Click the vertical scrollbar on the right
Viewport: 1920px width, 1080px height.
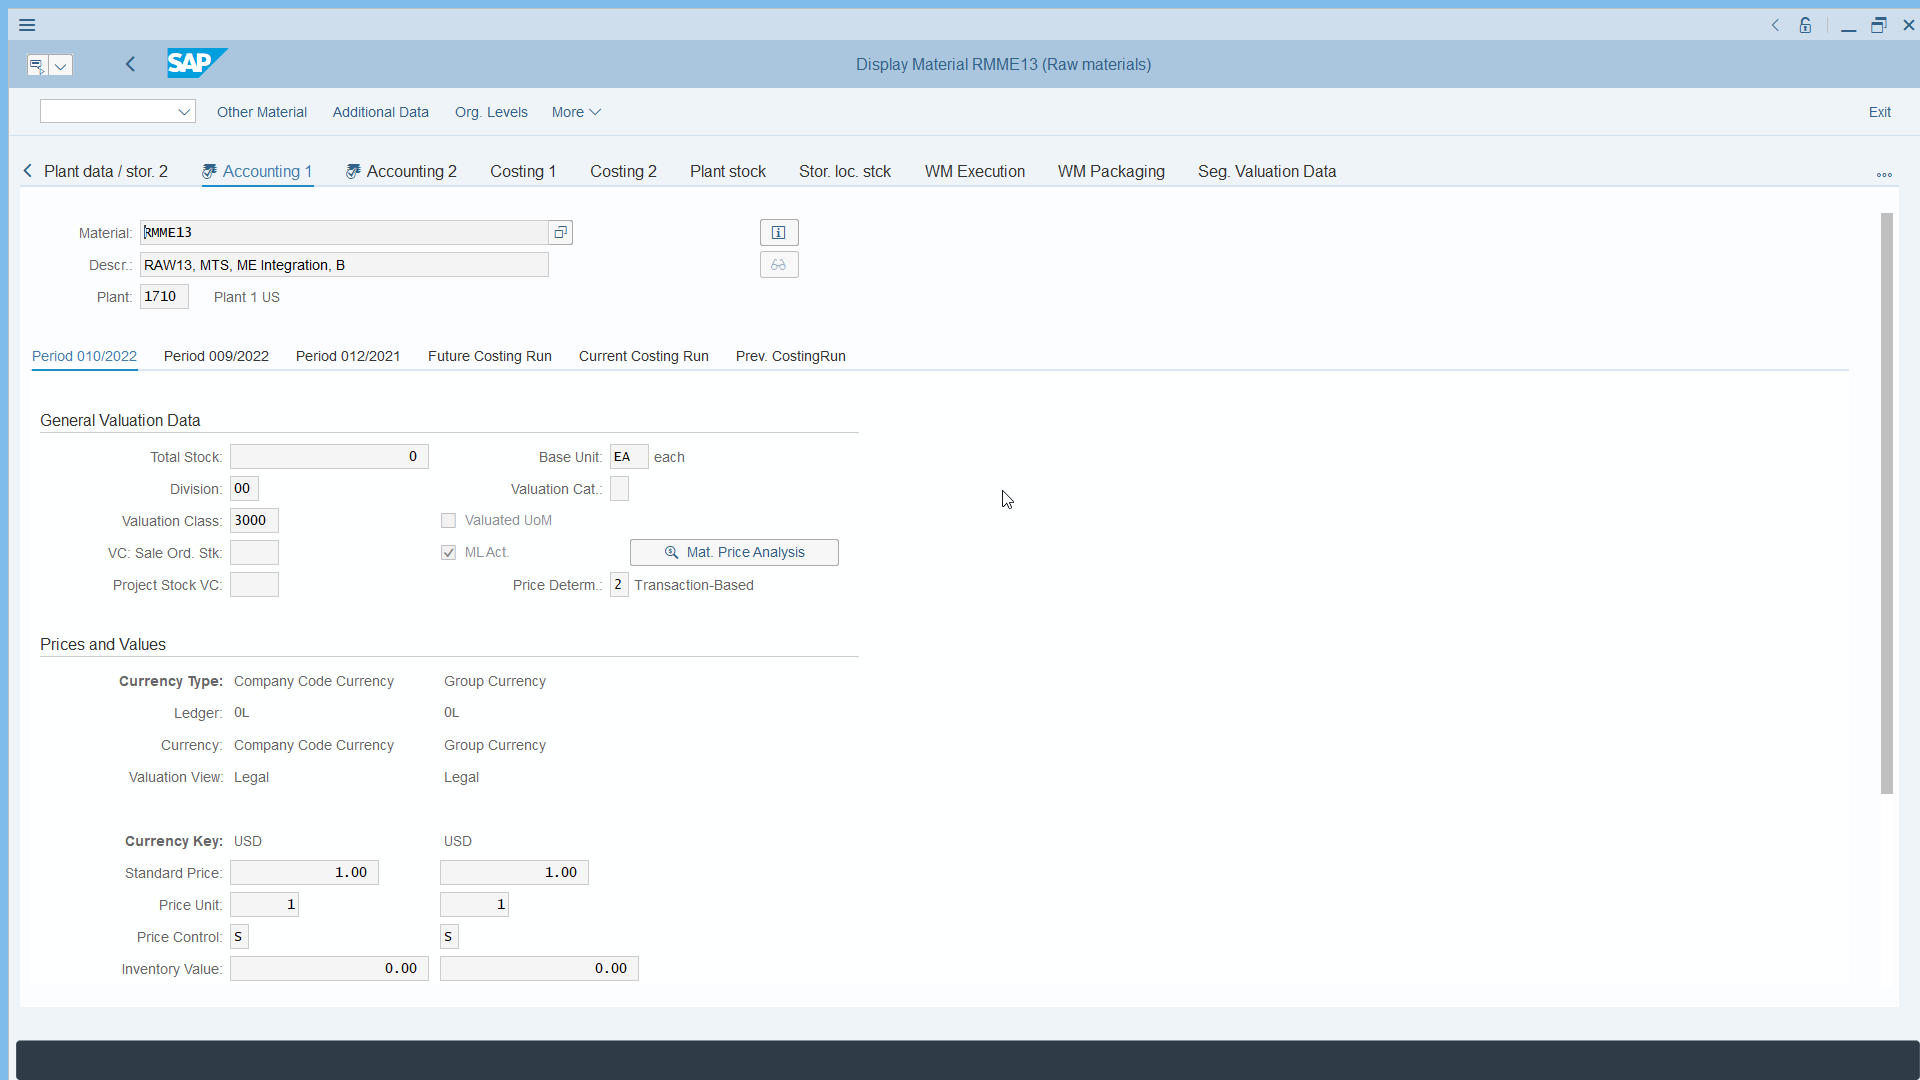coord(1886,500)
